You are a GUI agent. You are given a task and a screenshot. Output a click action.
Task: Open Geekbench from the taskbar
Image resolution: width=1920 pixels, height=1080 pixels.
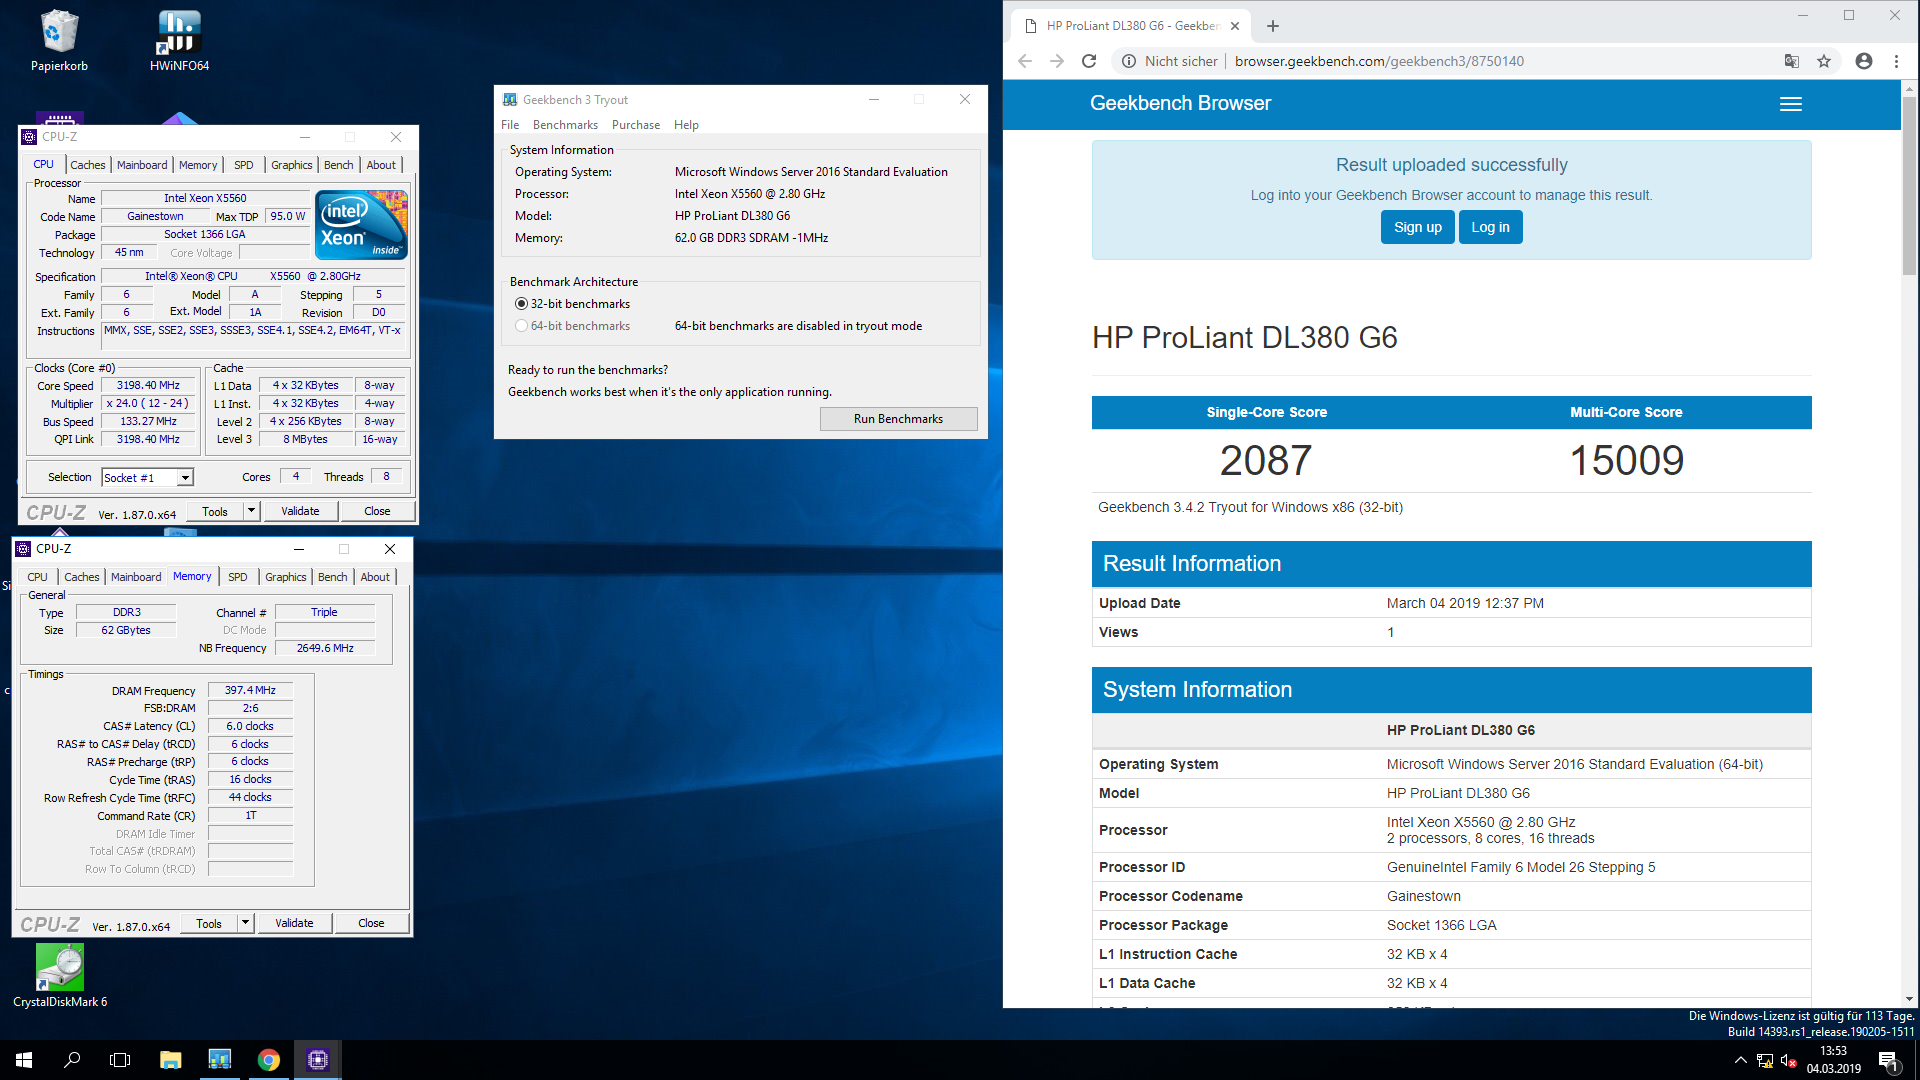tap(219, 1060)
